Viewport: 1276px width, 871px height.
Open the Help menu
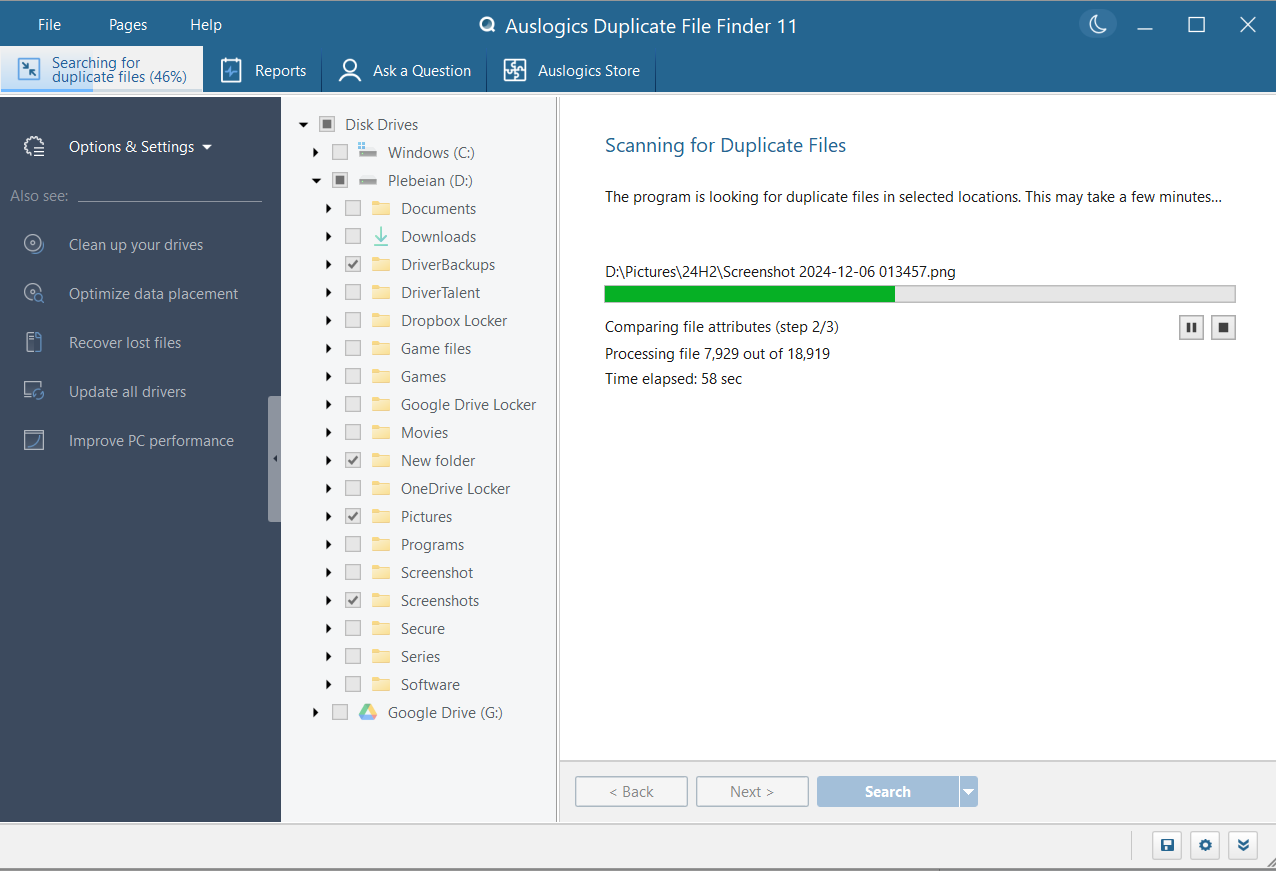[x=205, y=25]
